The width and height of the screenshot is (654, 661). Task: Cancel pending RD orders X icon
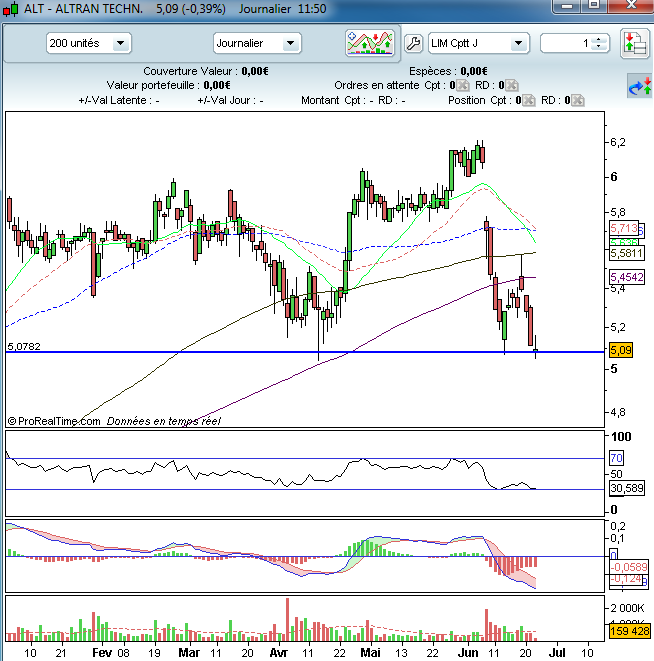[511, 85]
